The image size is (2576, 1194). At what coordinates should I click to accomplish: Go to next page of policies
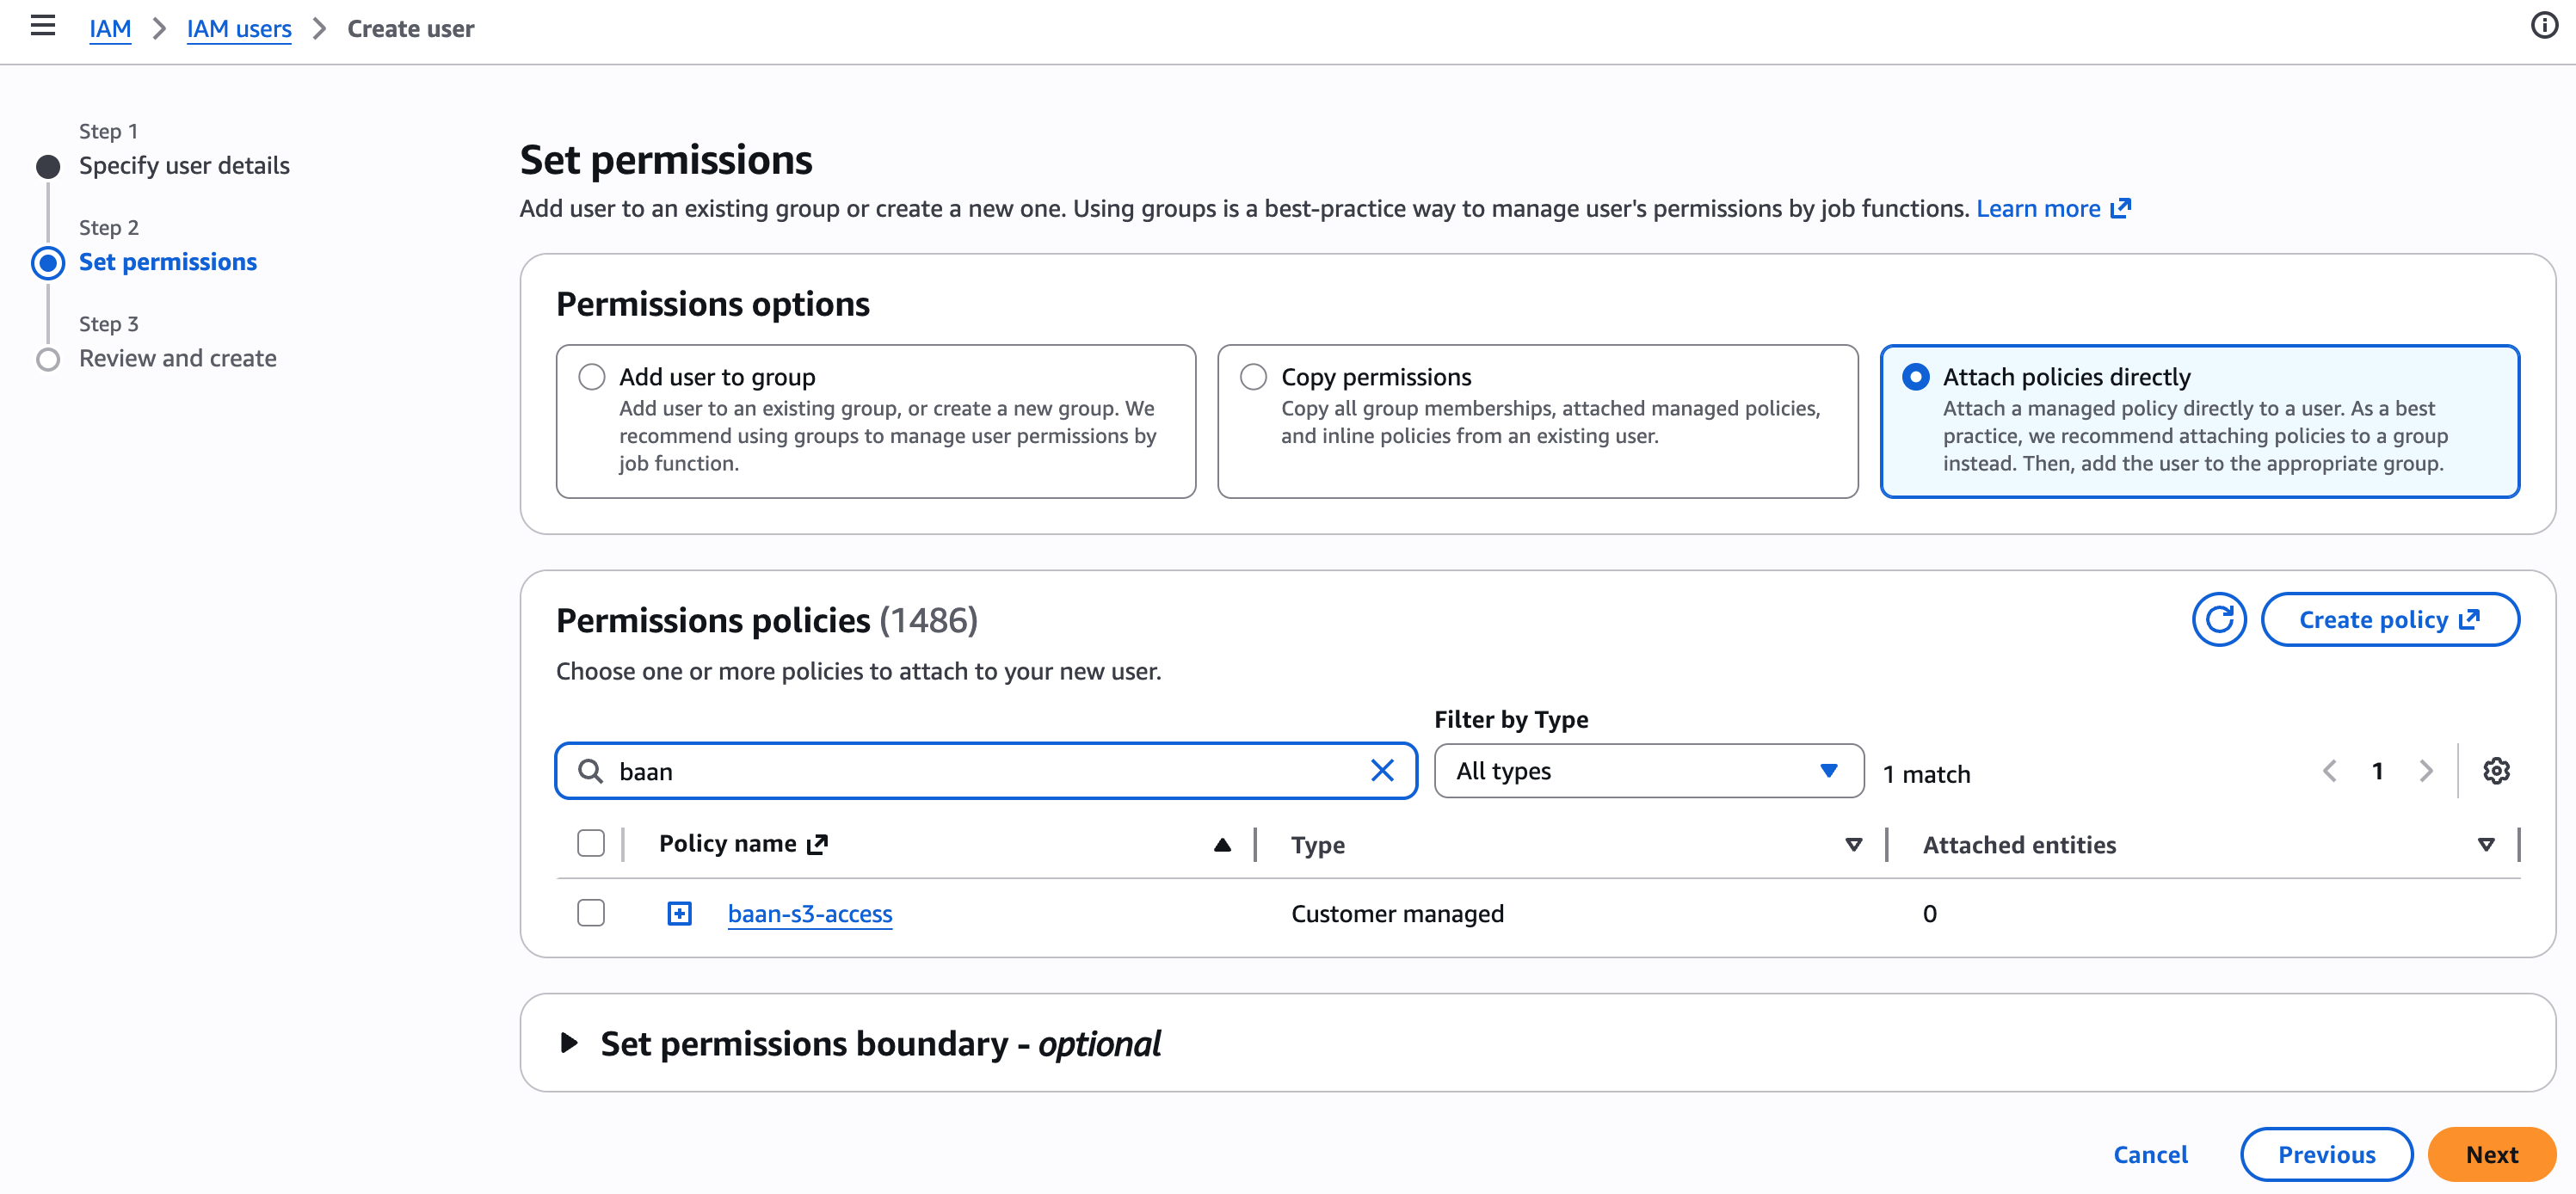pyautogui.click(x=2425, y=771)
